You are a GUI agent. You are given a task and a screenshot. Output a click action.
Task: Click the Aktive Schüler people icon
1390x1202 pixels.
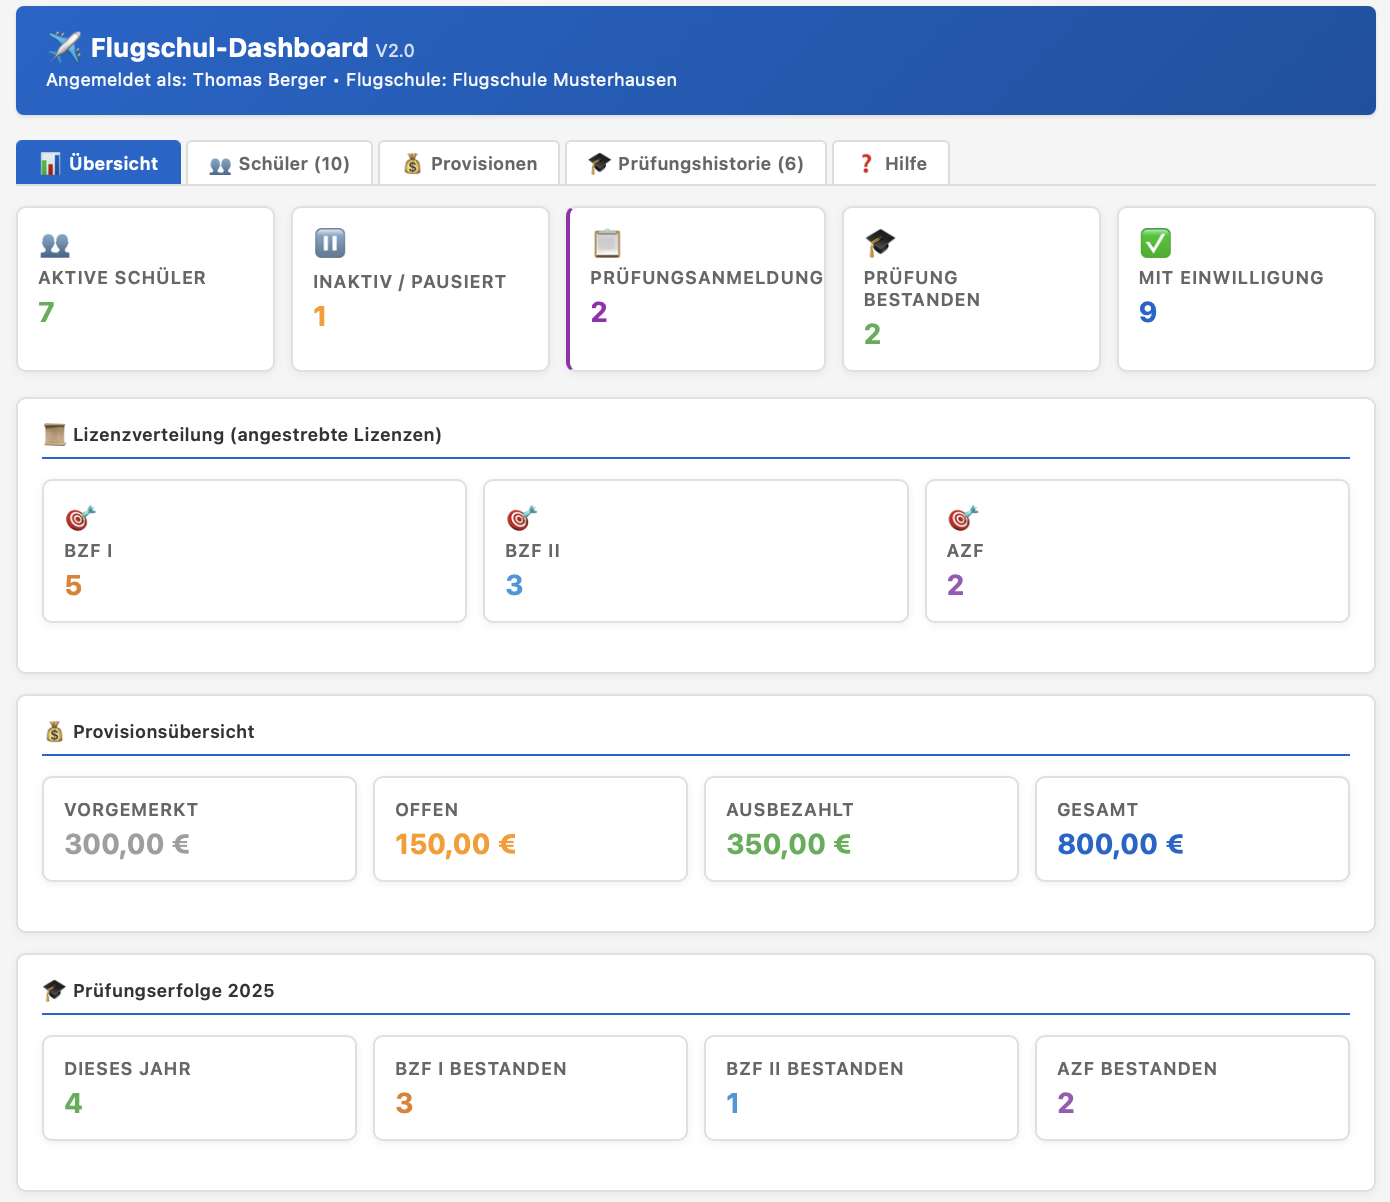click(55, 244)
